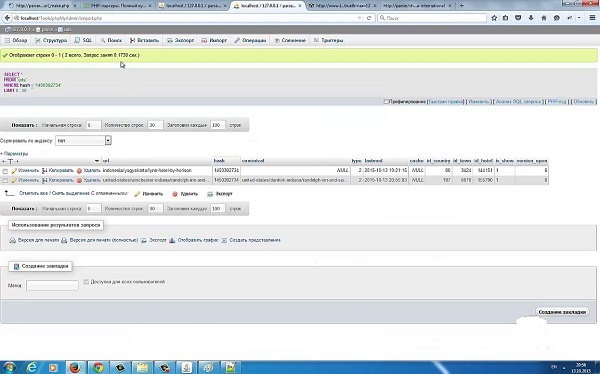Viewport: 600px width, 374px height.
Task: Open the print version icon in the results panel
Action: [12, 240]
